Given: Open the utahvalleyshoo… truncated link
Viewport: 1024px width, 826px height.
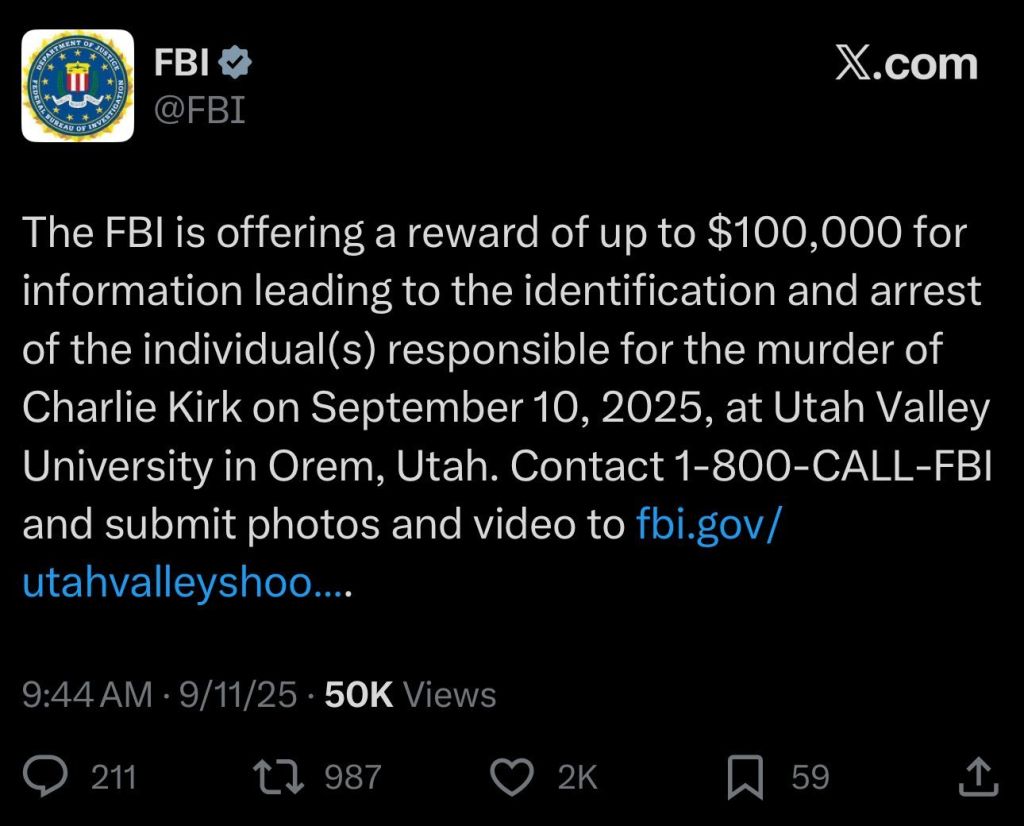Looking at the screenshot, I should click(187, 581).
